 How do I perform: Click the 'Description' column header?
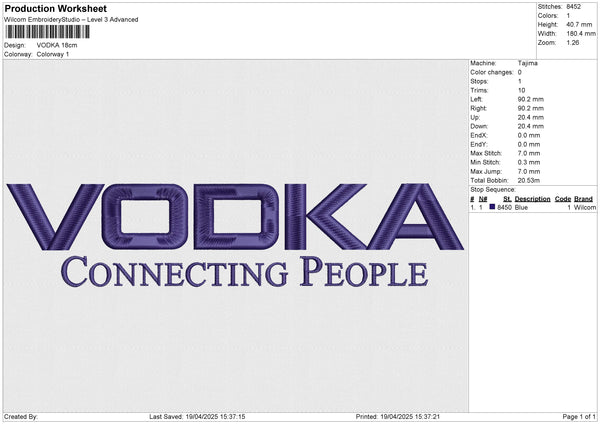coord(533,199)
